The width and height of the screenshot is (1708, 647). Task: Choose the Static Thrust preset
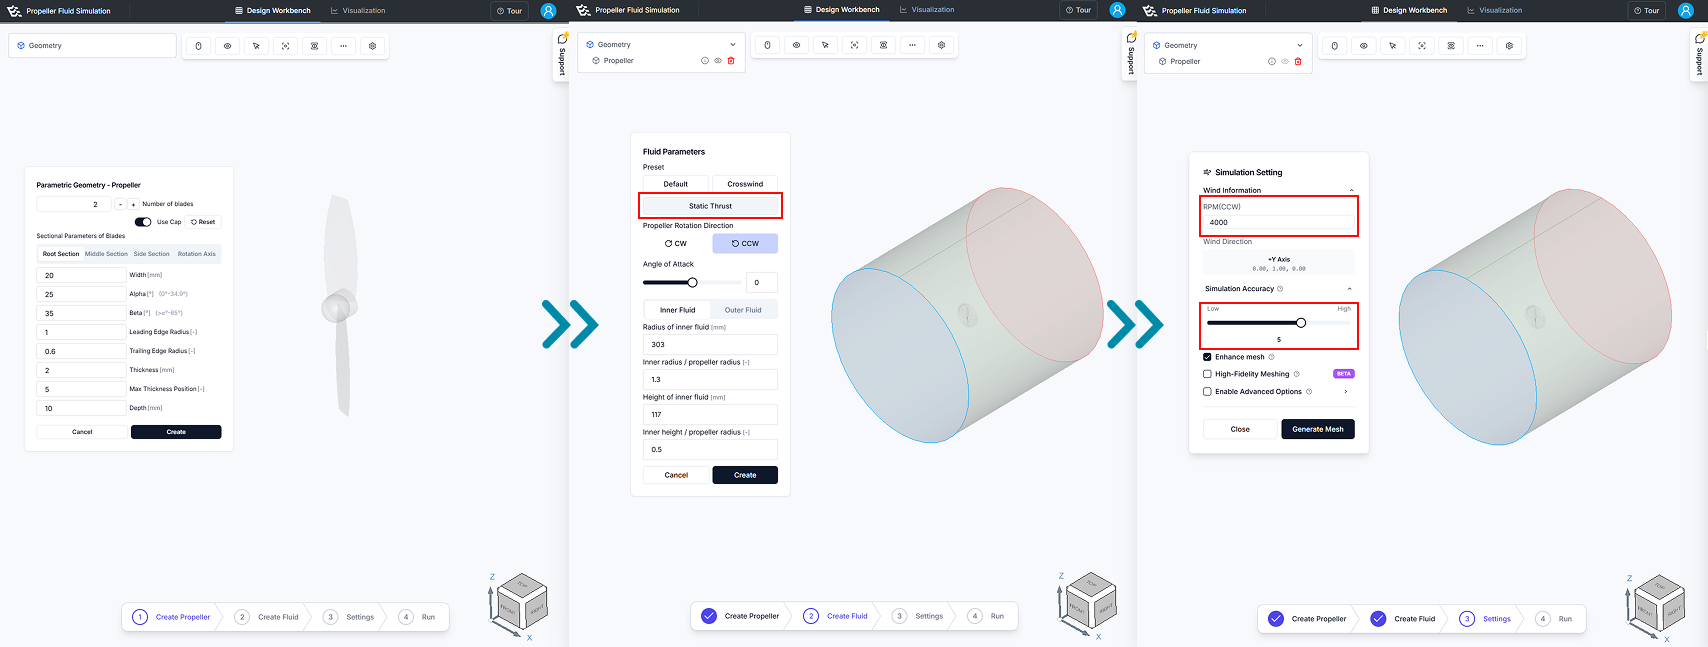pyautogui.click(x=710, y=206)
